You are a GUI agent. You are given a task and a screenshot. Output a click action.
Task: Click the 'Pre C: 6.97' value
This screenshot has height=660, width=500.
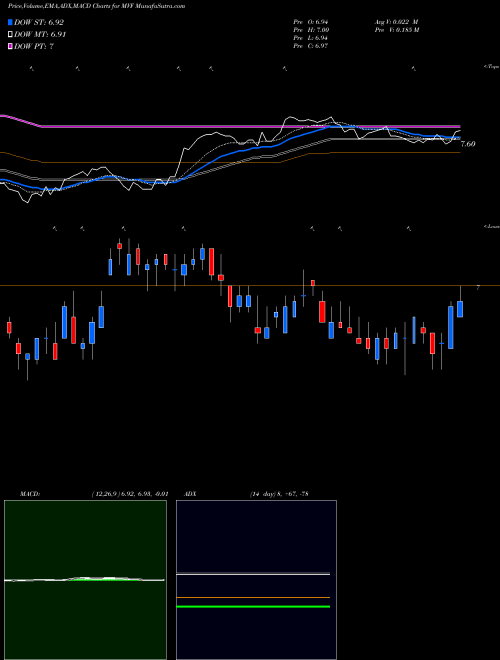pyautogui.click(x=311, y=46)
